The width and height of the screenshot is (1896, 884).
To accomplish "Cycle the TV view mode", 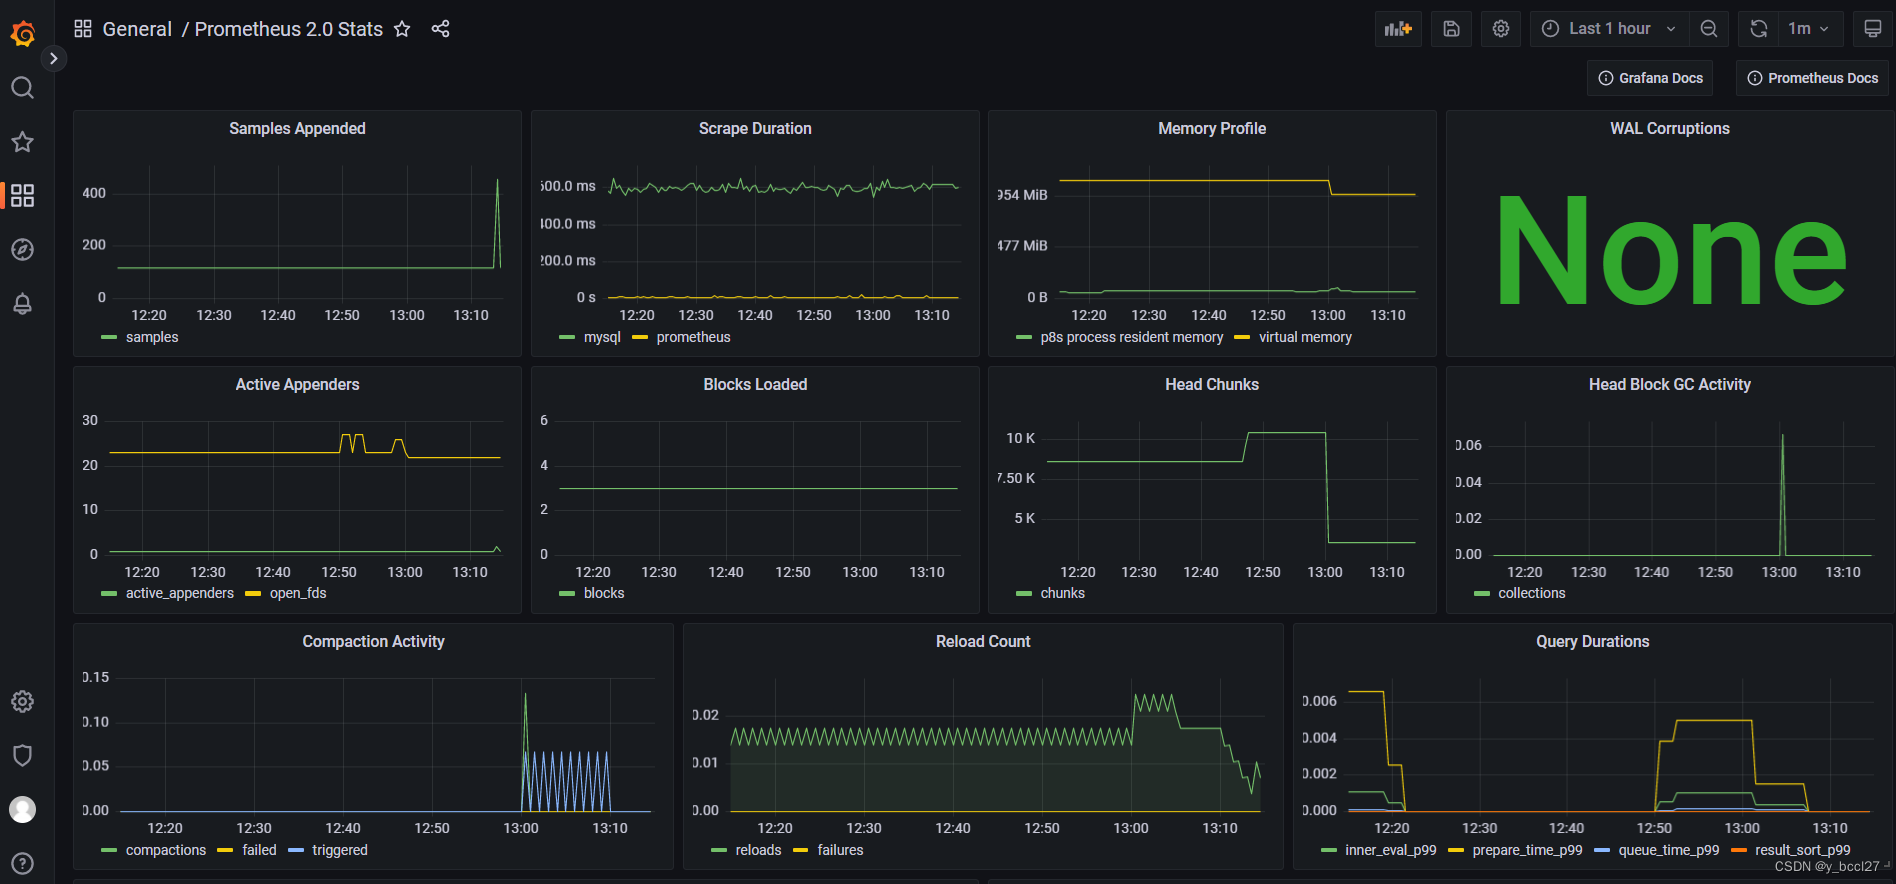I will [1872, 29].
